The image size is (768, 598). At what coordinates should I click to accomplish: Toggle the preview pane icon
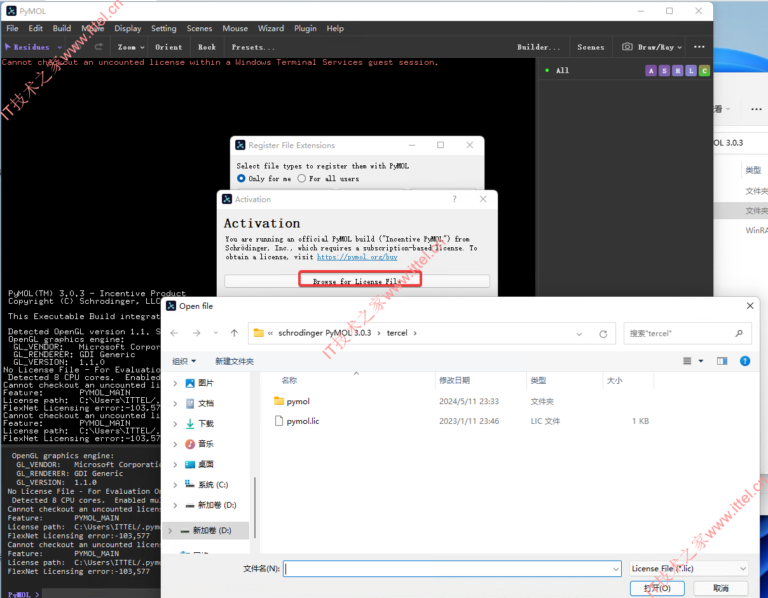tap(722, 360)
